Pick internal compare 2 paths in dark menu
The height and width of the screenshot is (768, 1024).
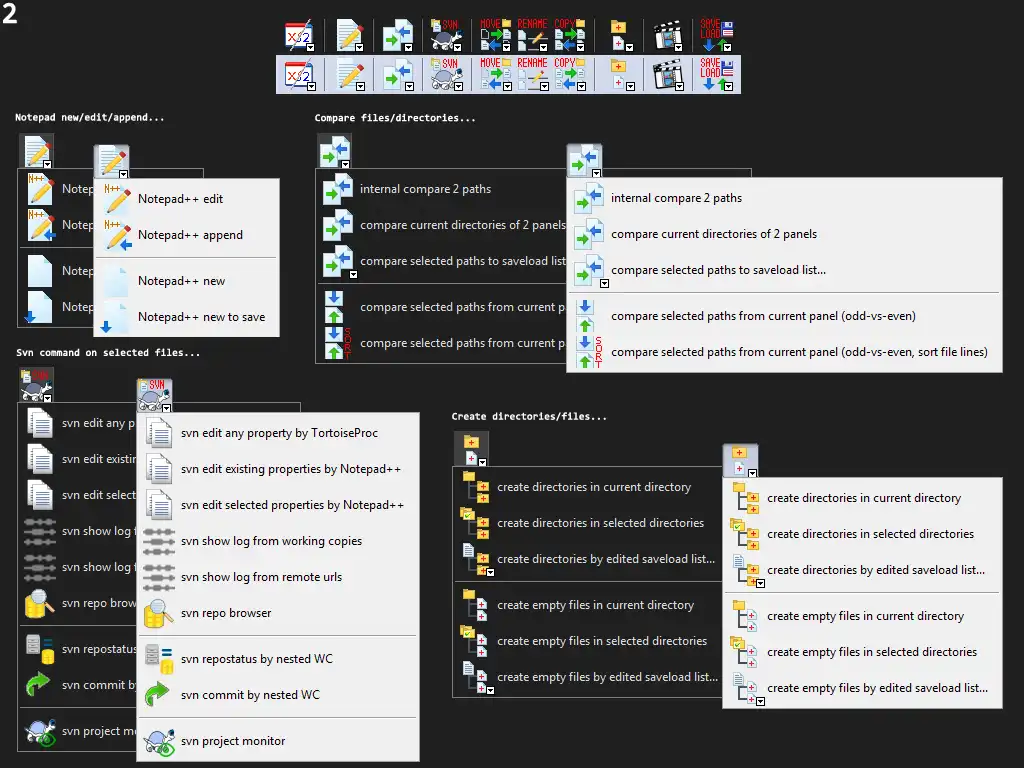pos(441,189)
